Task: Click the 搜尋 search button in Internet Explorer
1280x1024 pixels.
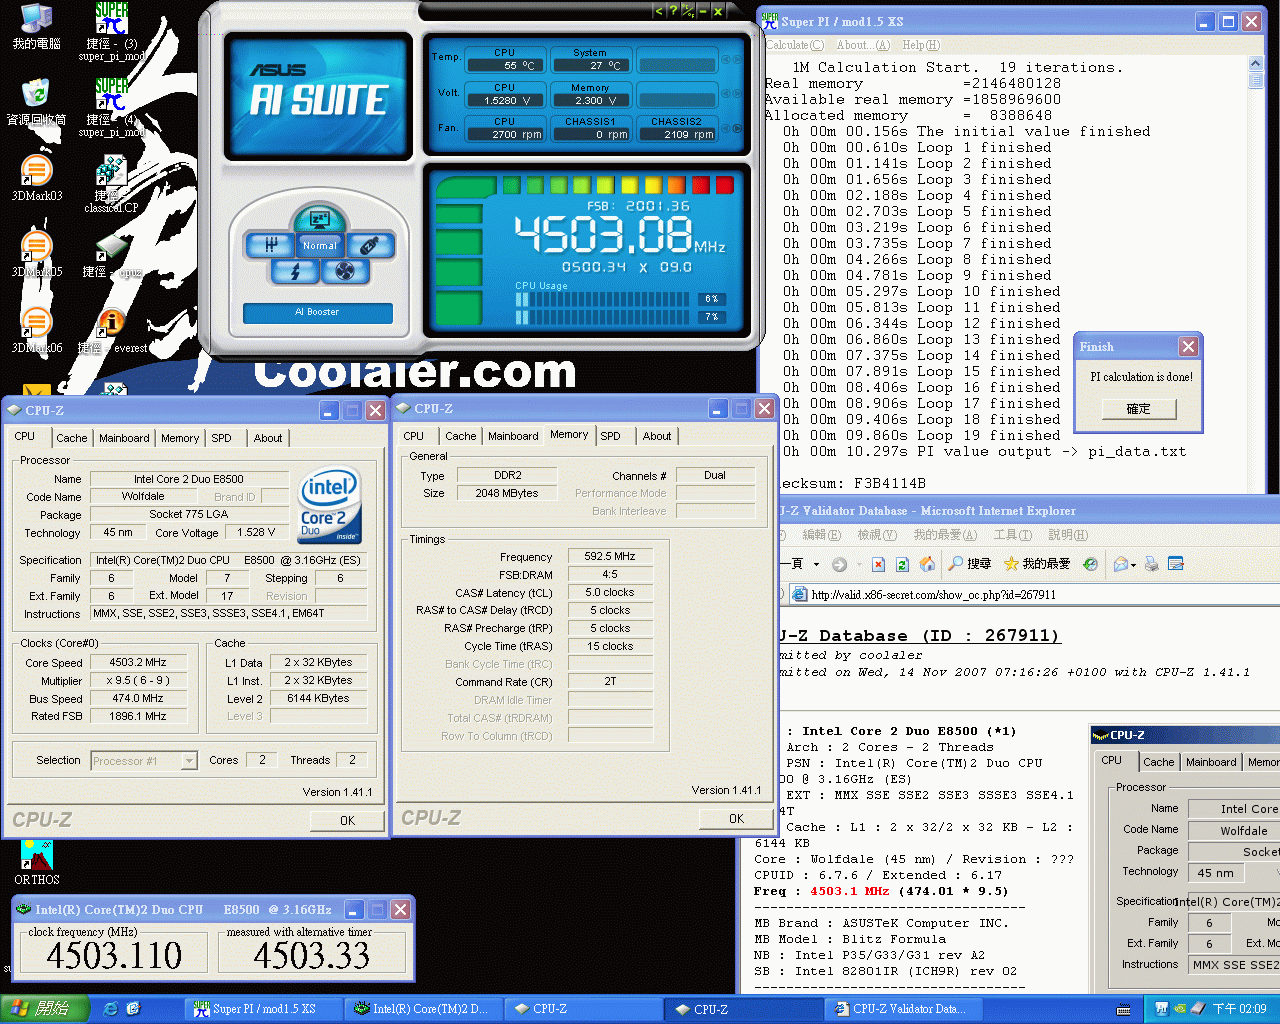Action: [x=969, y=564]
